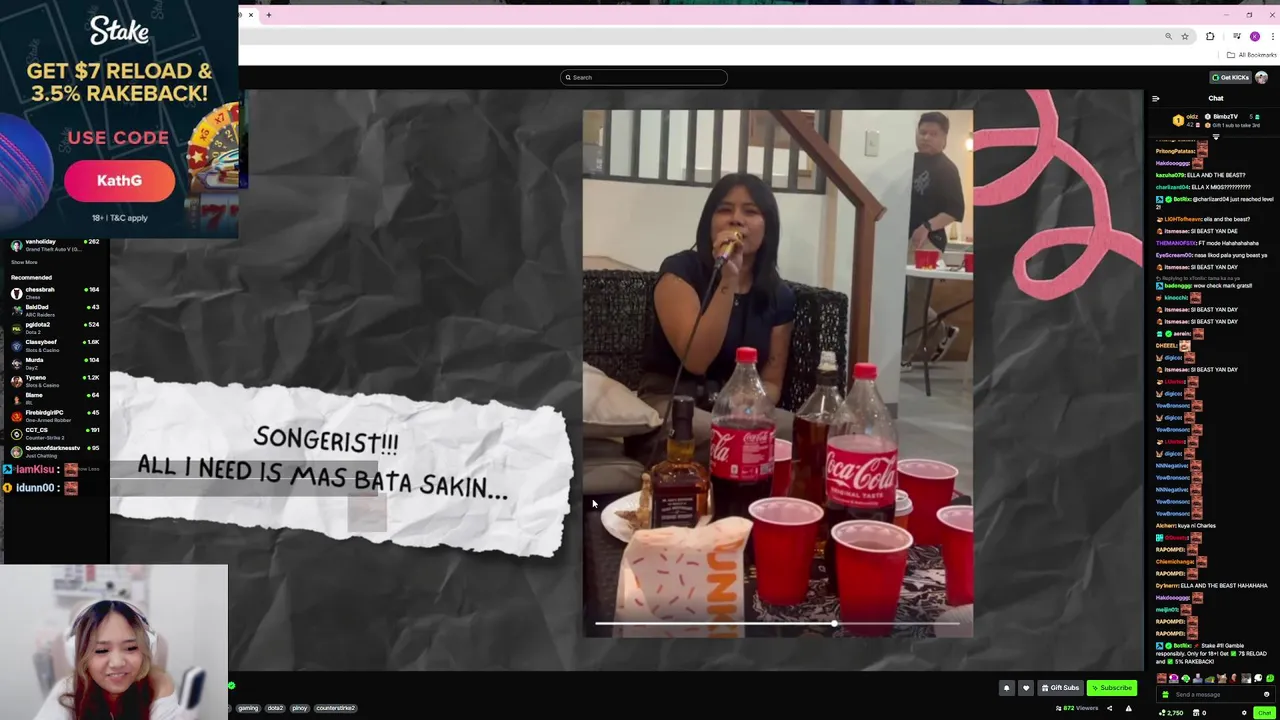Open the BaldDad recommended channel
Viewport: 1280px width, 720px height.
(x=56, y=310)
